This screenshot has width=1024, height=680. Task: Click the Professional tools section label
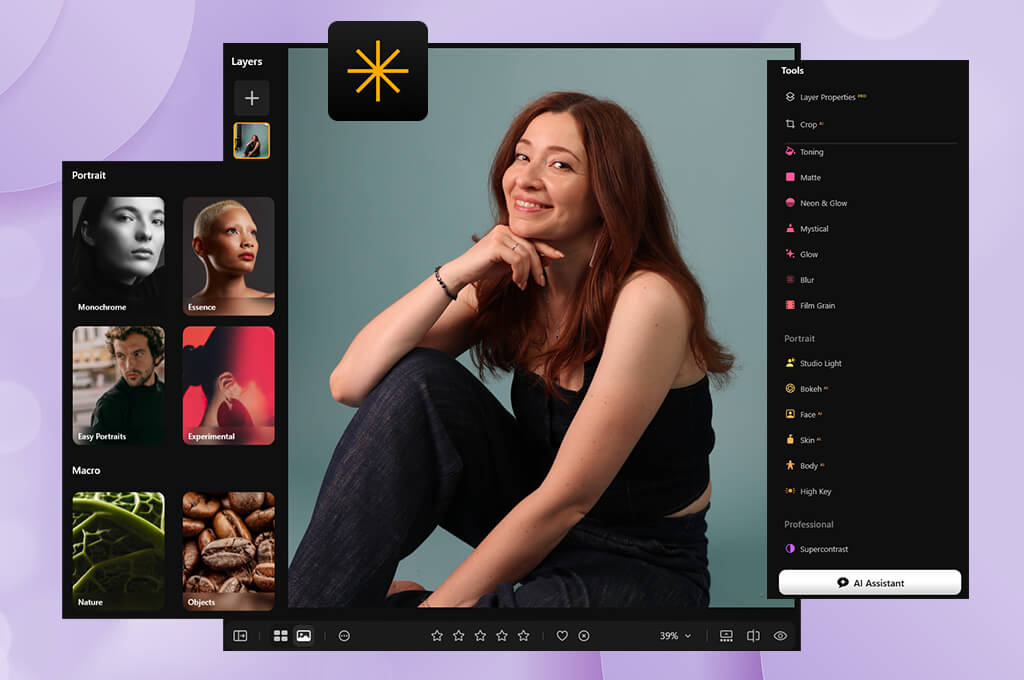[x=808, y=524]
